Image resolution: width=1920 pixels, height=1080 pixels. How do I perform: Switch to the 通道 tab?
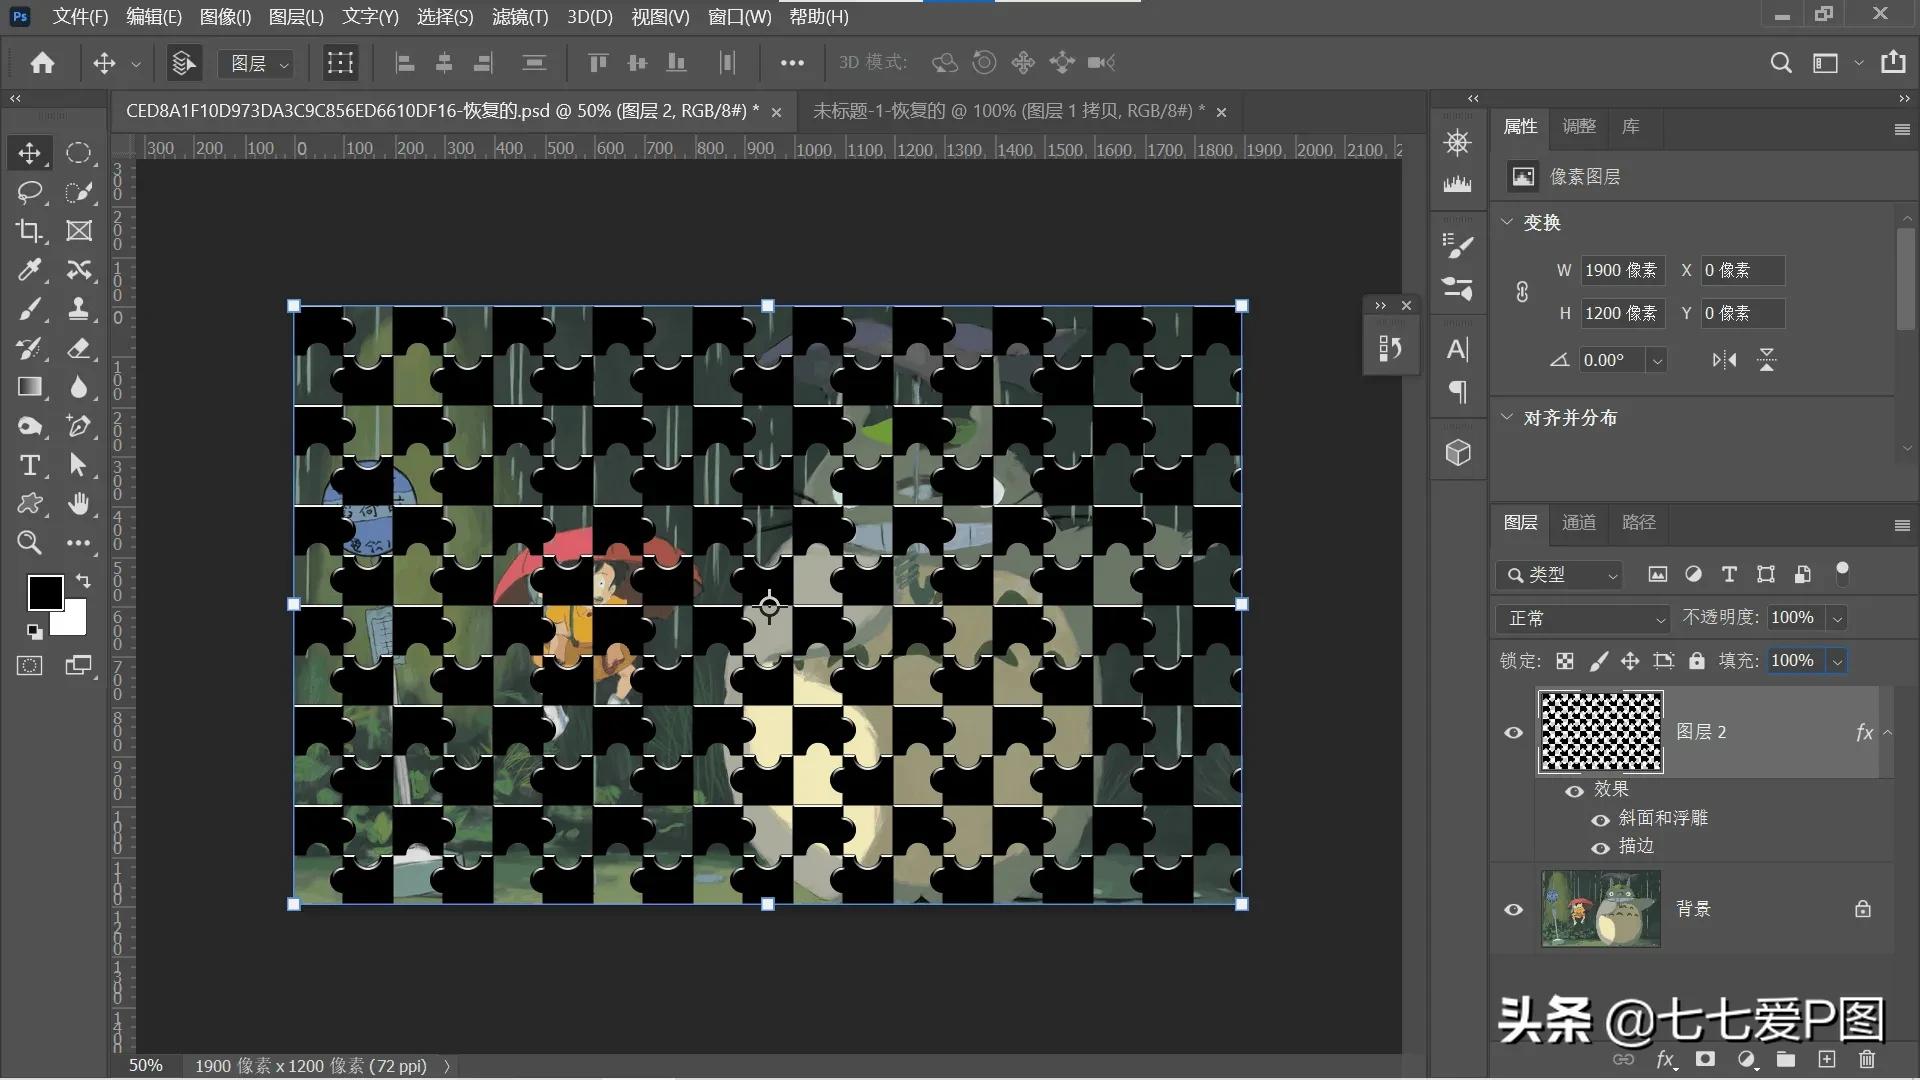(1579, 522)
